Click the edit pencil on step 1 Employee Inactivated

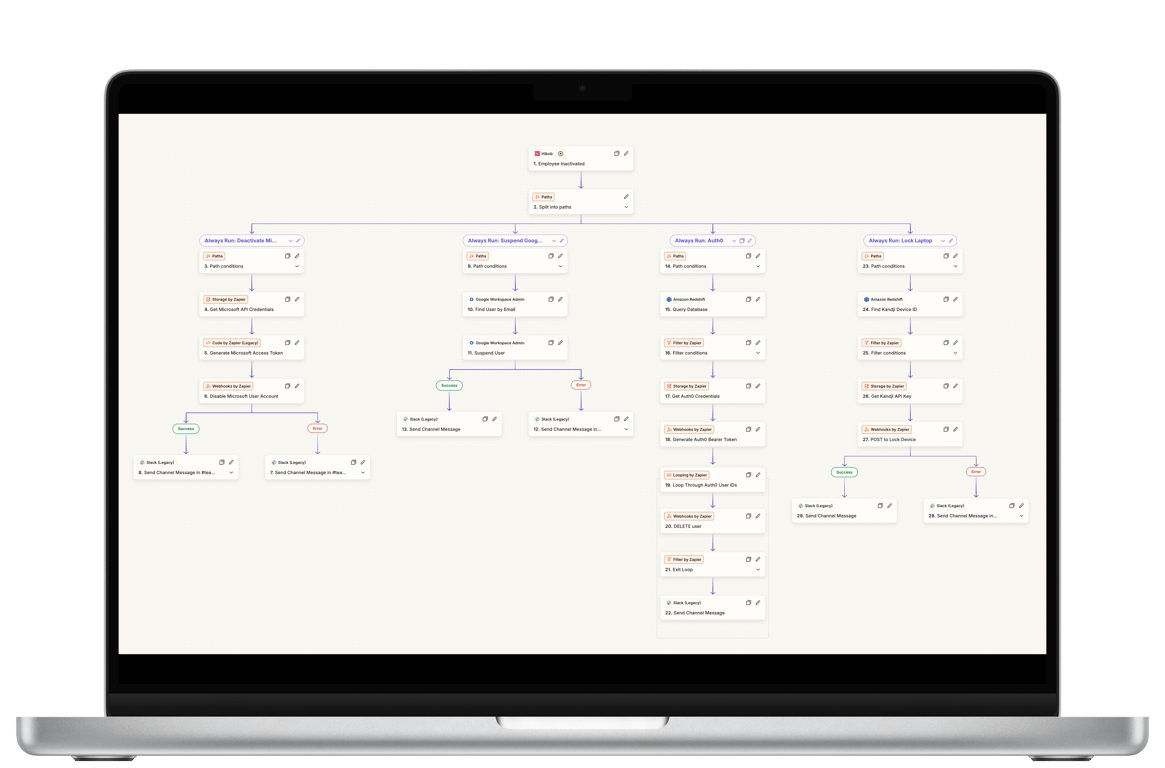(626, 154)
